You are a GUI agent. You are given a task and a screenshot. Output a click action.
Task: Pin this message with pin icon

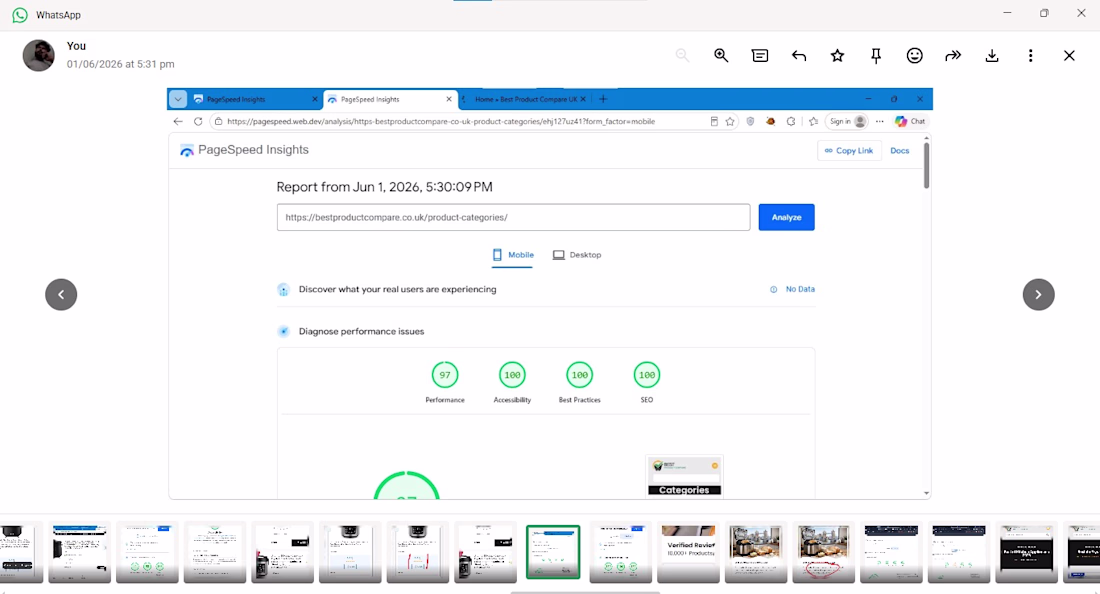coord(876,55)
